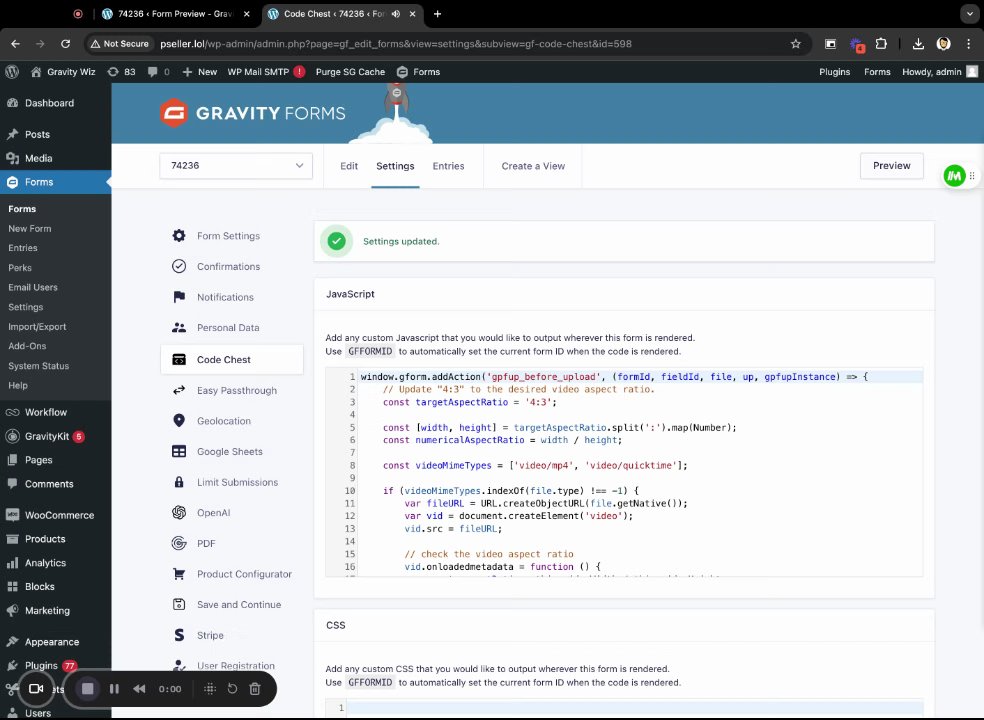Click green IM floating badge
984x720 pixels.
click(955, 176)
